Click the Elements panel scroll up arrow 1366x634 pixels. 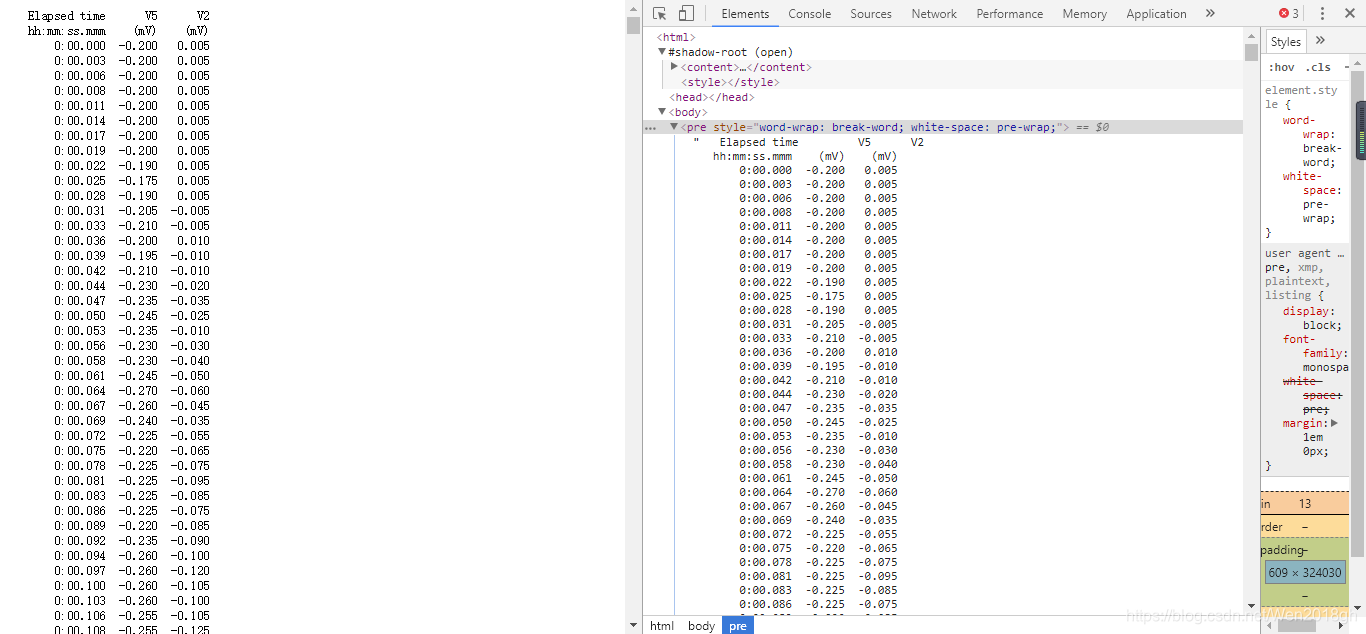[1251, 36]
